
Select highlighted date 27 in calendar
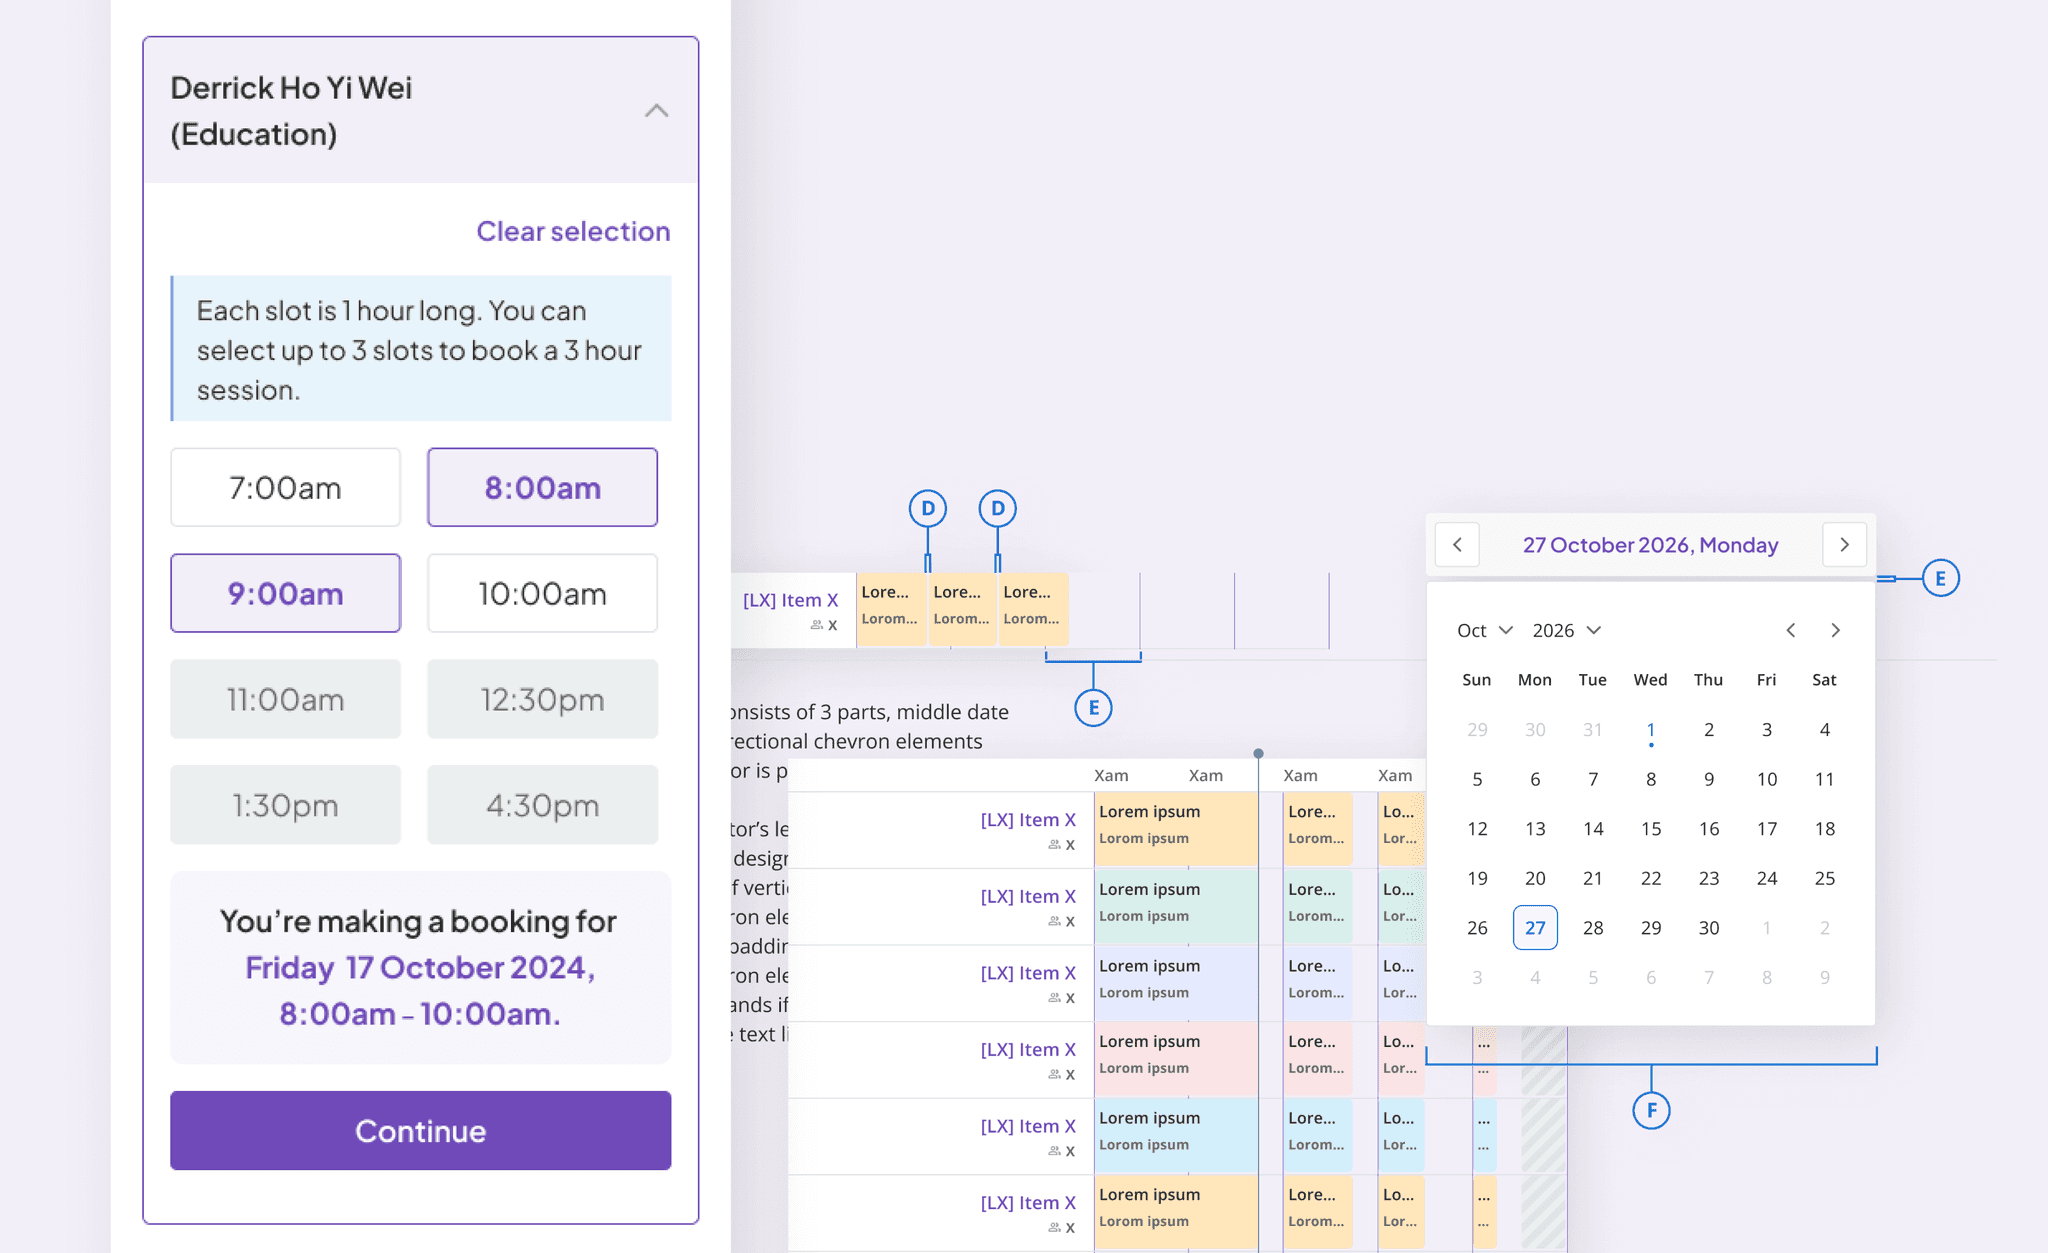click(1535, 928)
